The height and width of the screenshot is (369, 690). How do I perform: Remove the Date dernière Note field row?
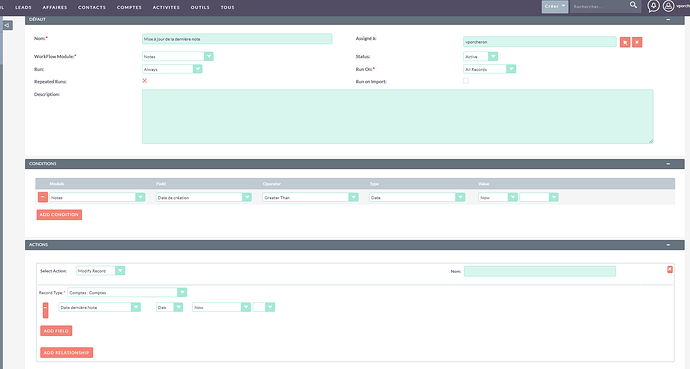[x=45, y=310]
